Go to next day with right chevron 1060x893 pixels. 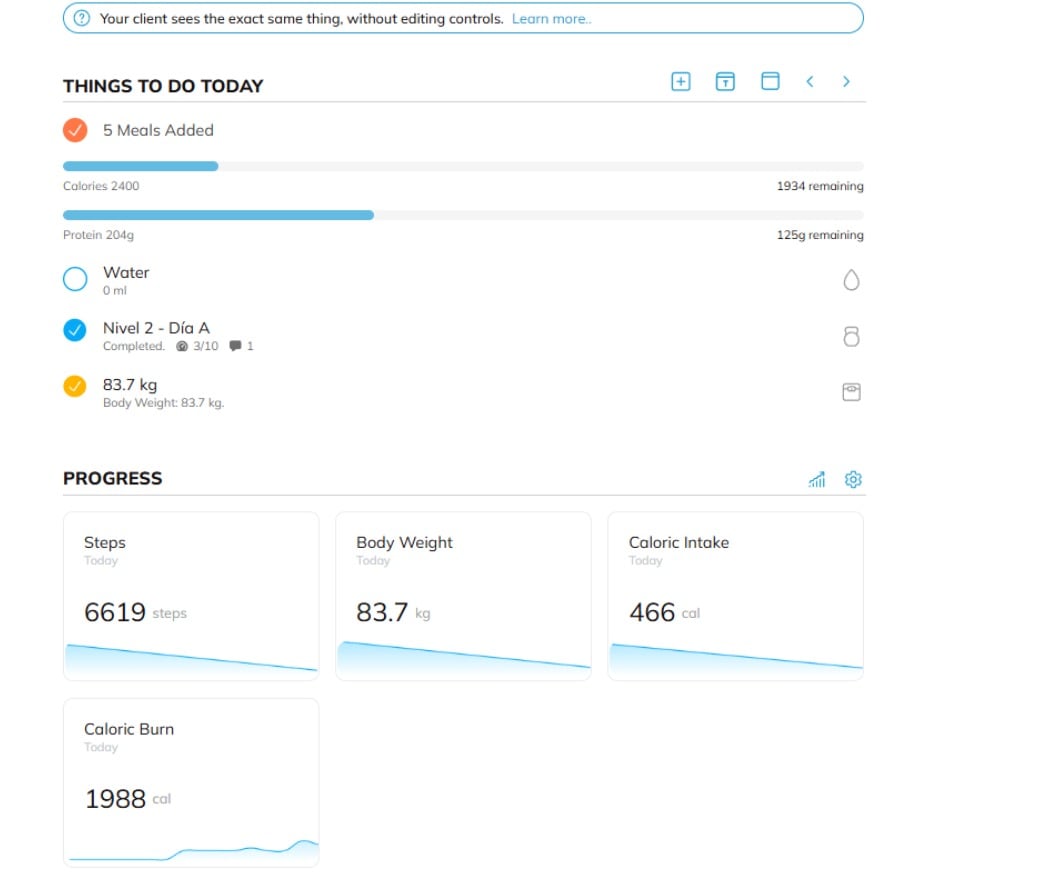click(x=846, y=82)
